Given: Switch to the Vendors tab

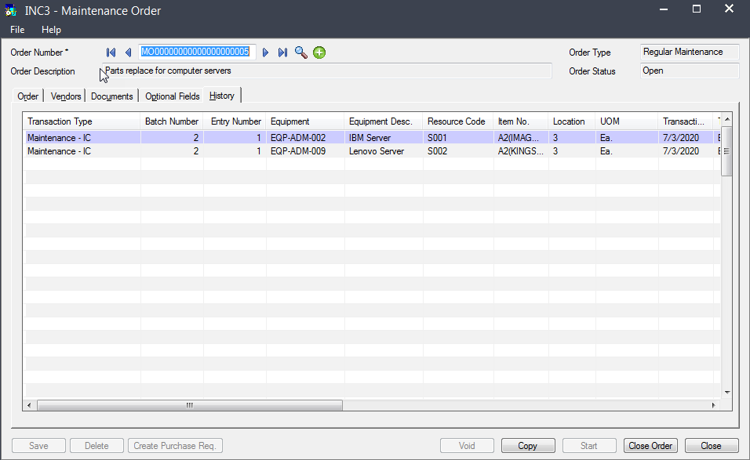Looking at the screenshot, I should click(x=66, y=96).
